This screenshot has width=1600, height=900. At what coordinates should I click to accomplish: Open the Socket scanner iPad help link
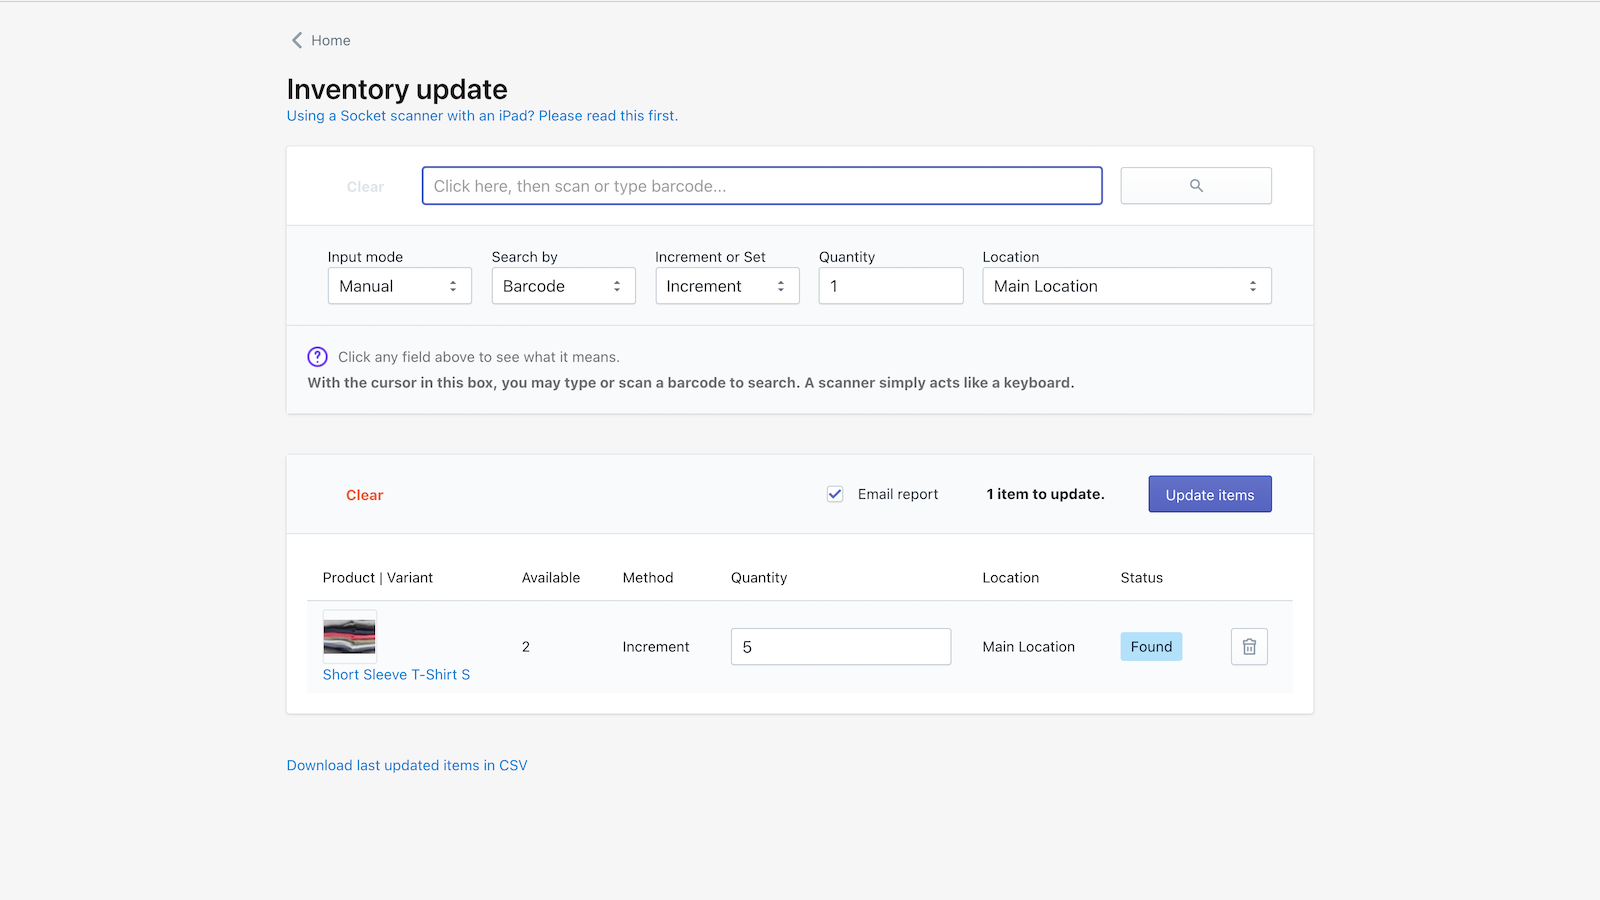[x=482, y=116]
